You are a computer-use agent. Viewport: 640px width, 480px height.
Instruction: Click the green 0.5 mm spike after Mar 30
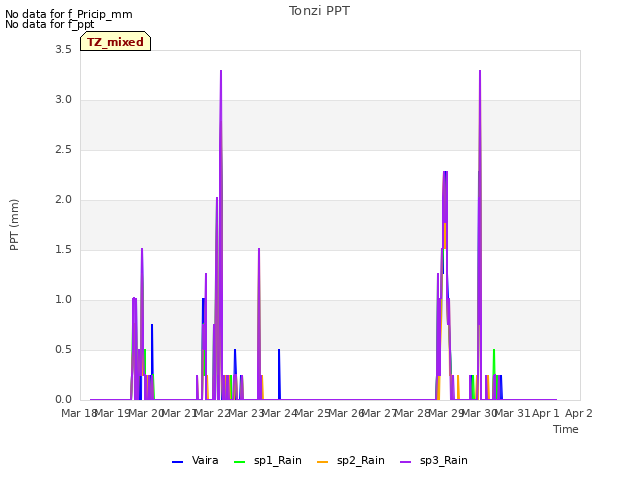tap(494, 351)
